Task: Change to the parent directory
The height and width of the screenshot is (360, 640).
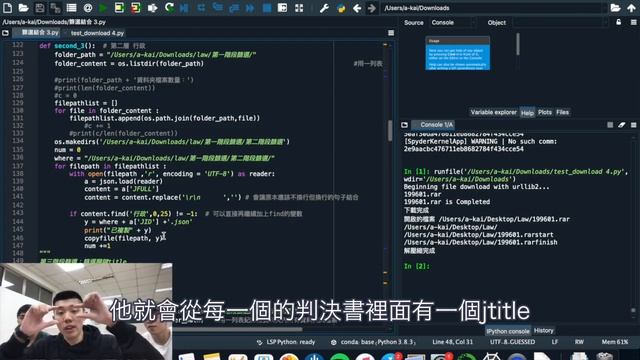Action: coord(631,8)
